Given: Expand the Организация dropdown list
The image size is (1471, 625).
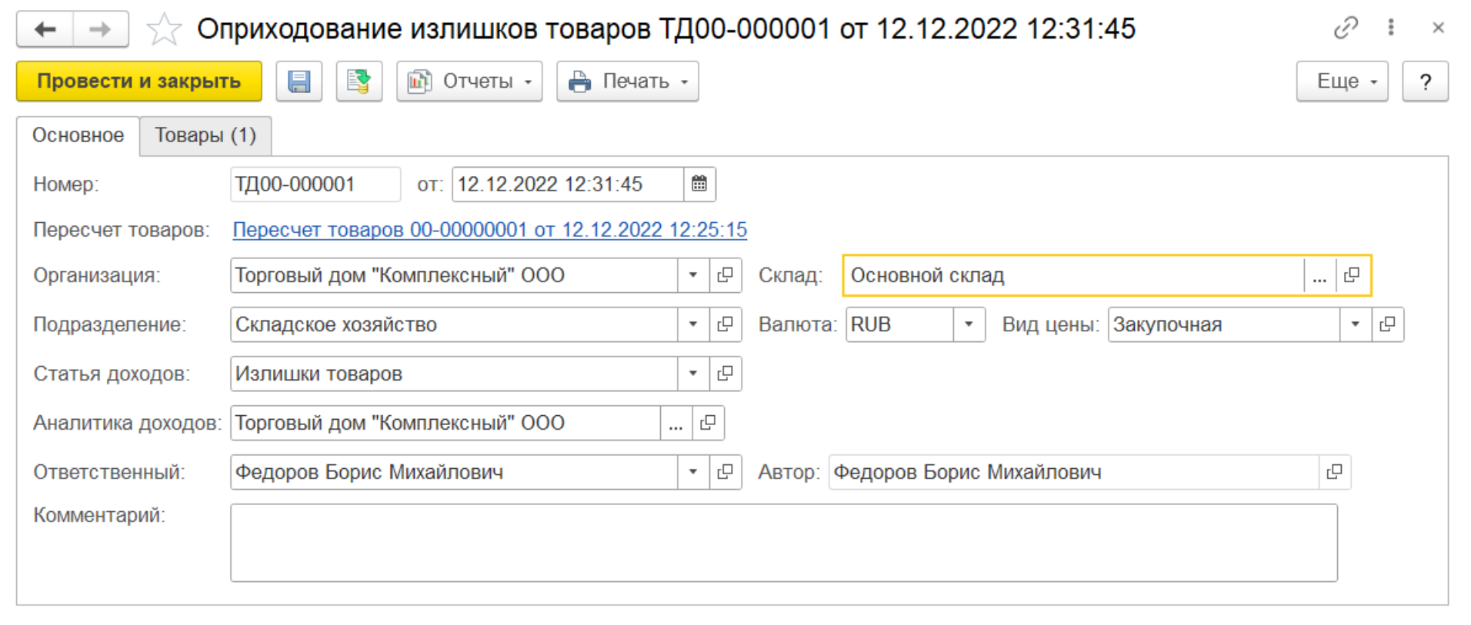Looking at the screenshot, I should [694, 275].
